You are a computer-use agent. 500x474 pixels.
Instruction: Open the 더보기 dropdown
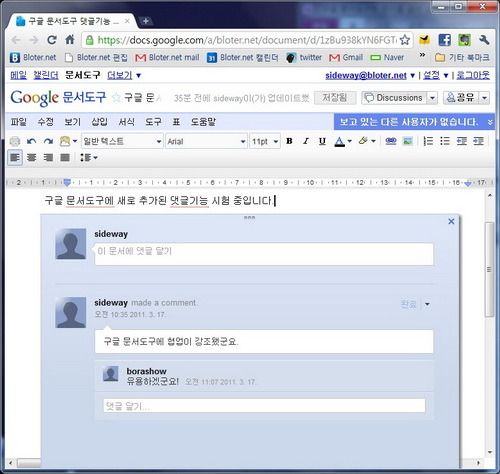[x=124, y=75]
